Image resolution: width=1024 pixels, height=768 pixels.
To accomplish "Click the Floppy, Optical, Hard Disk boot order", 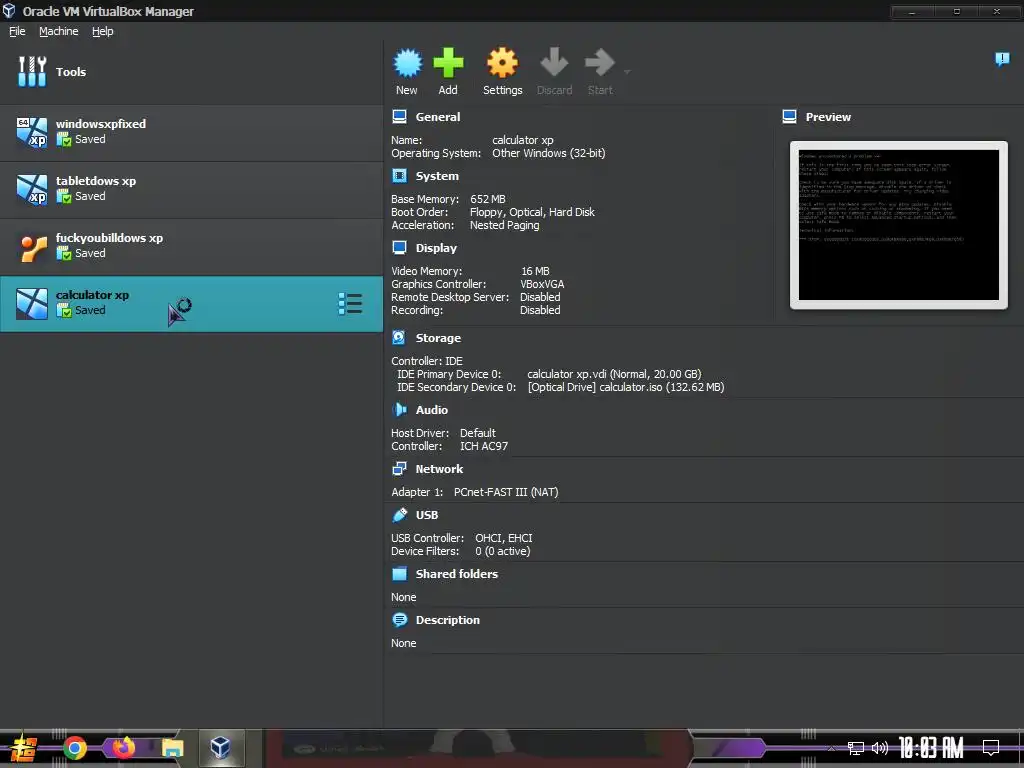I will [532, 212].
